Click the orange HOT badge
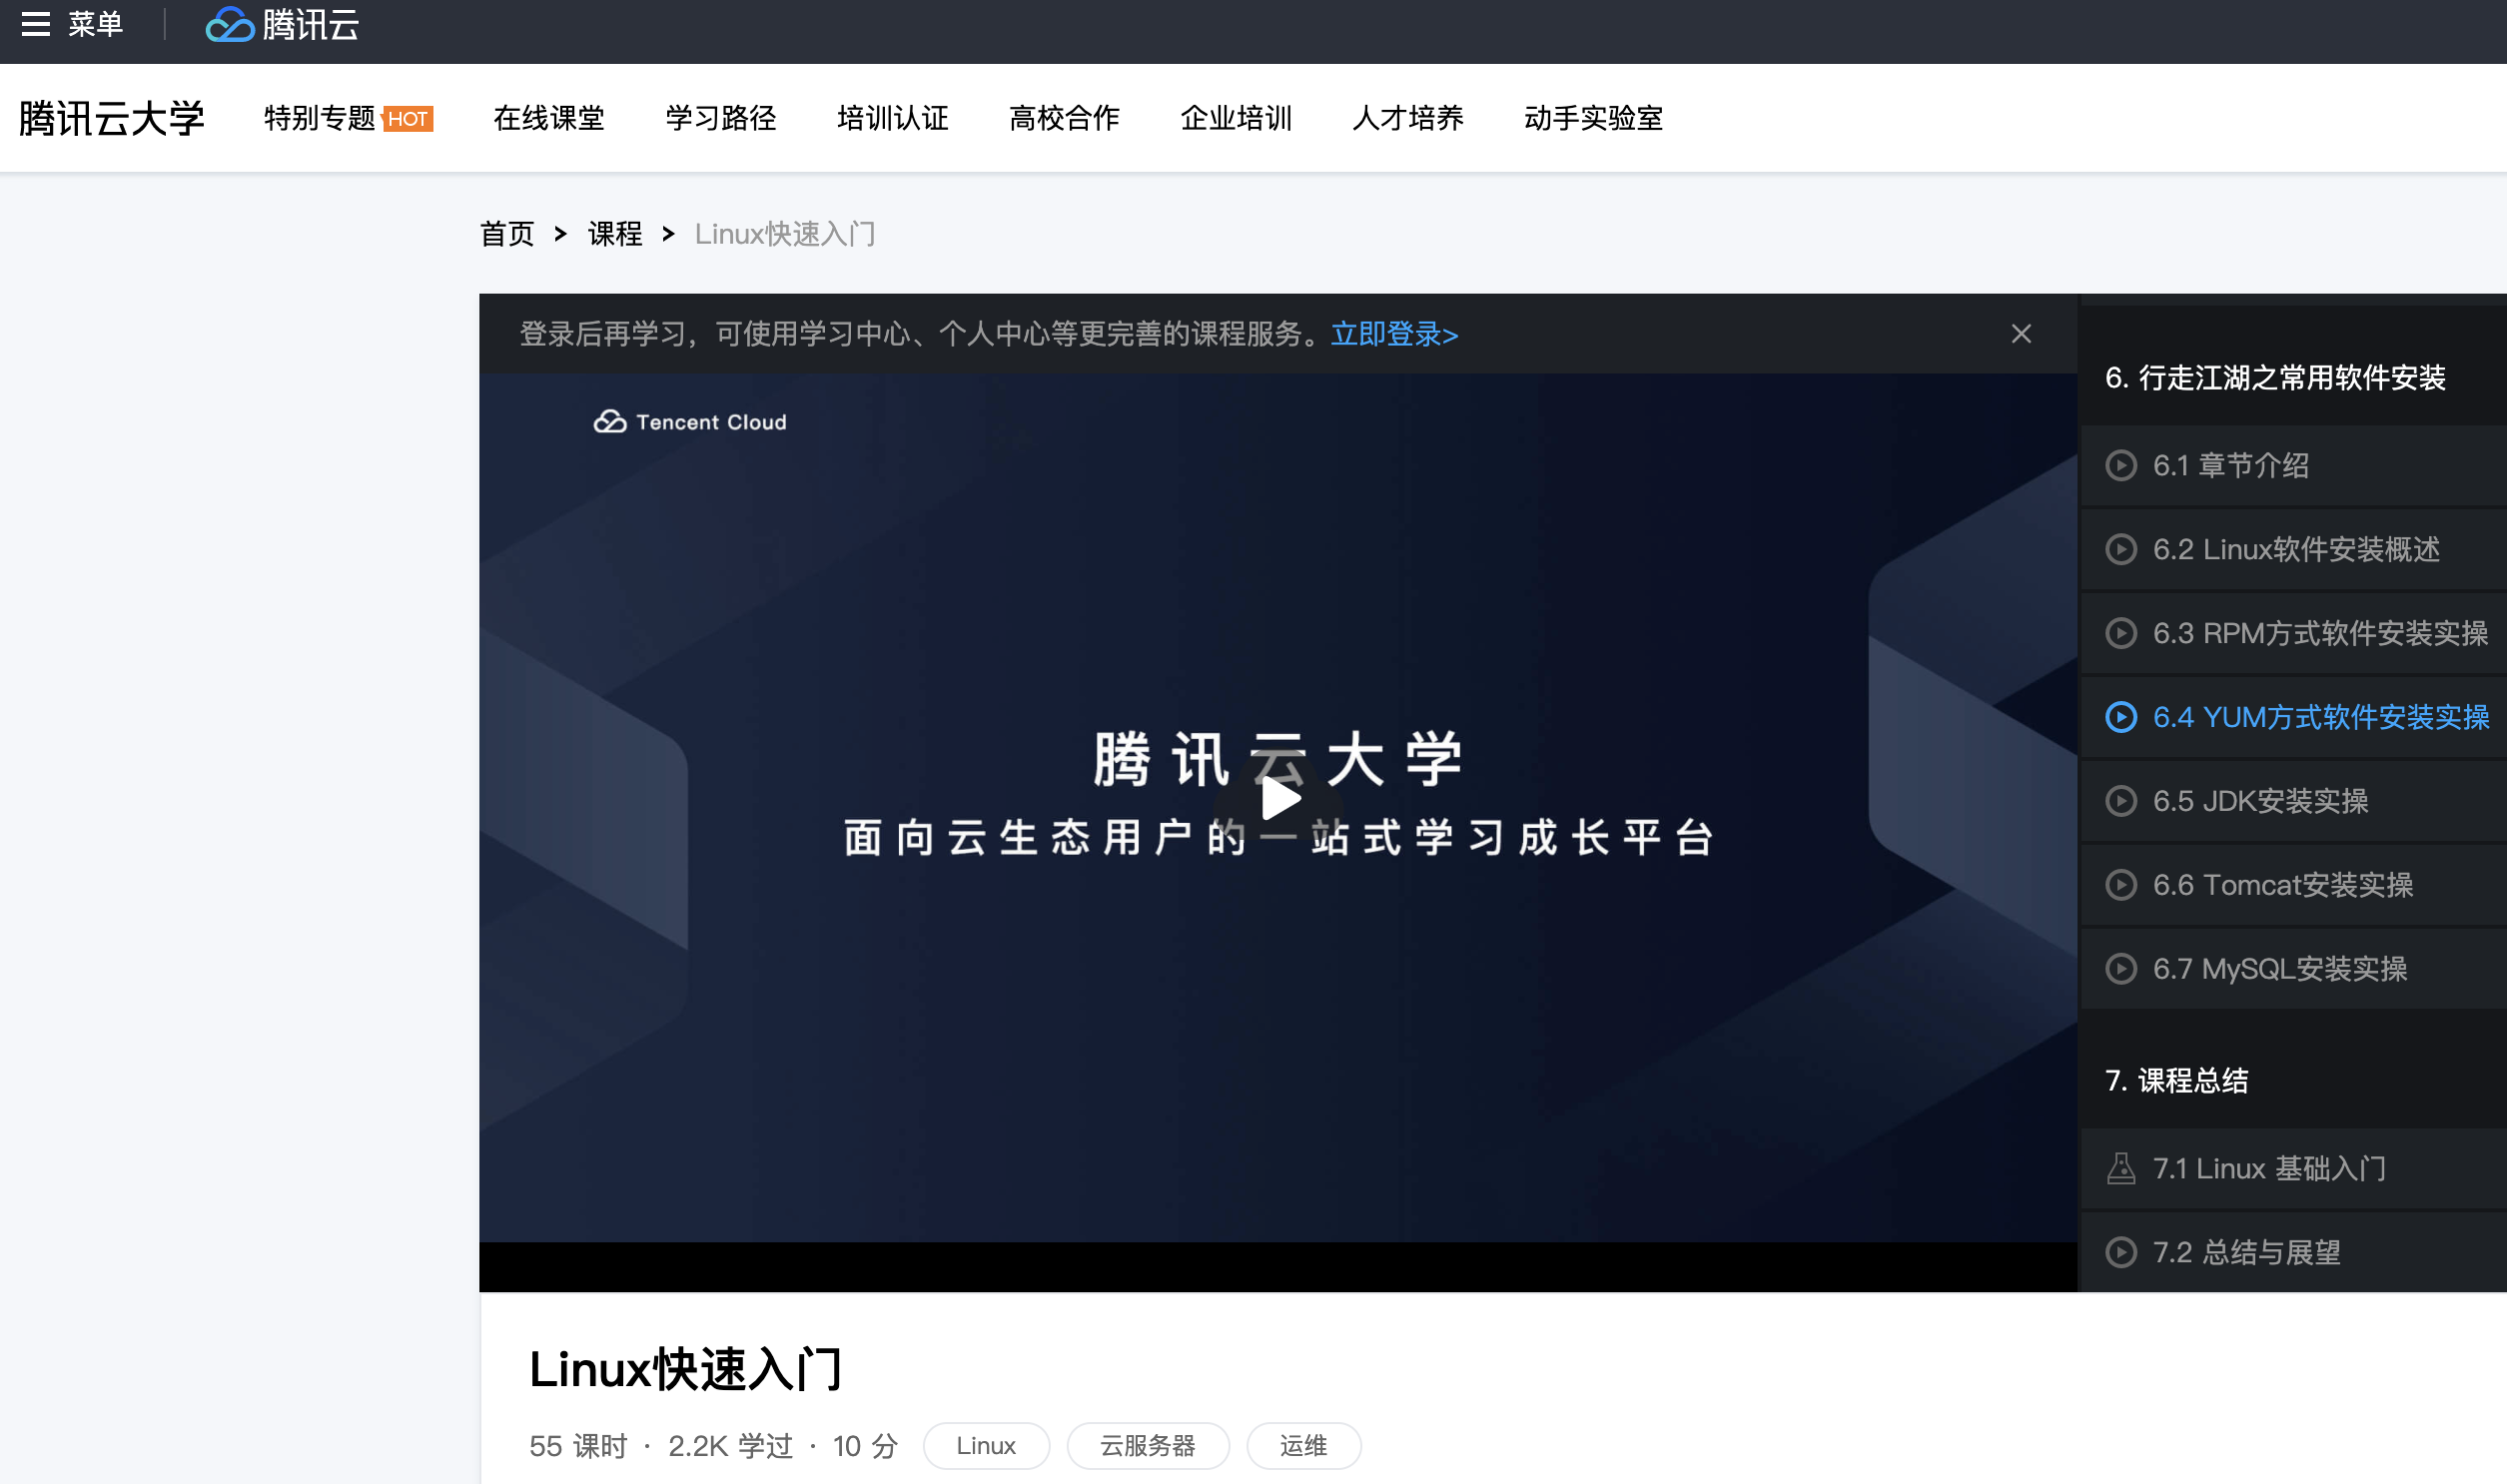2507x1484 pixels. tap(408, 119)
